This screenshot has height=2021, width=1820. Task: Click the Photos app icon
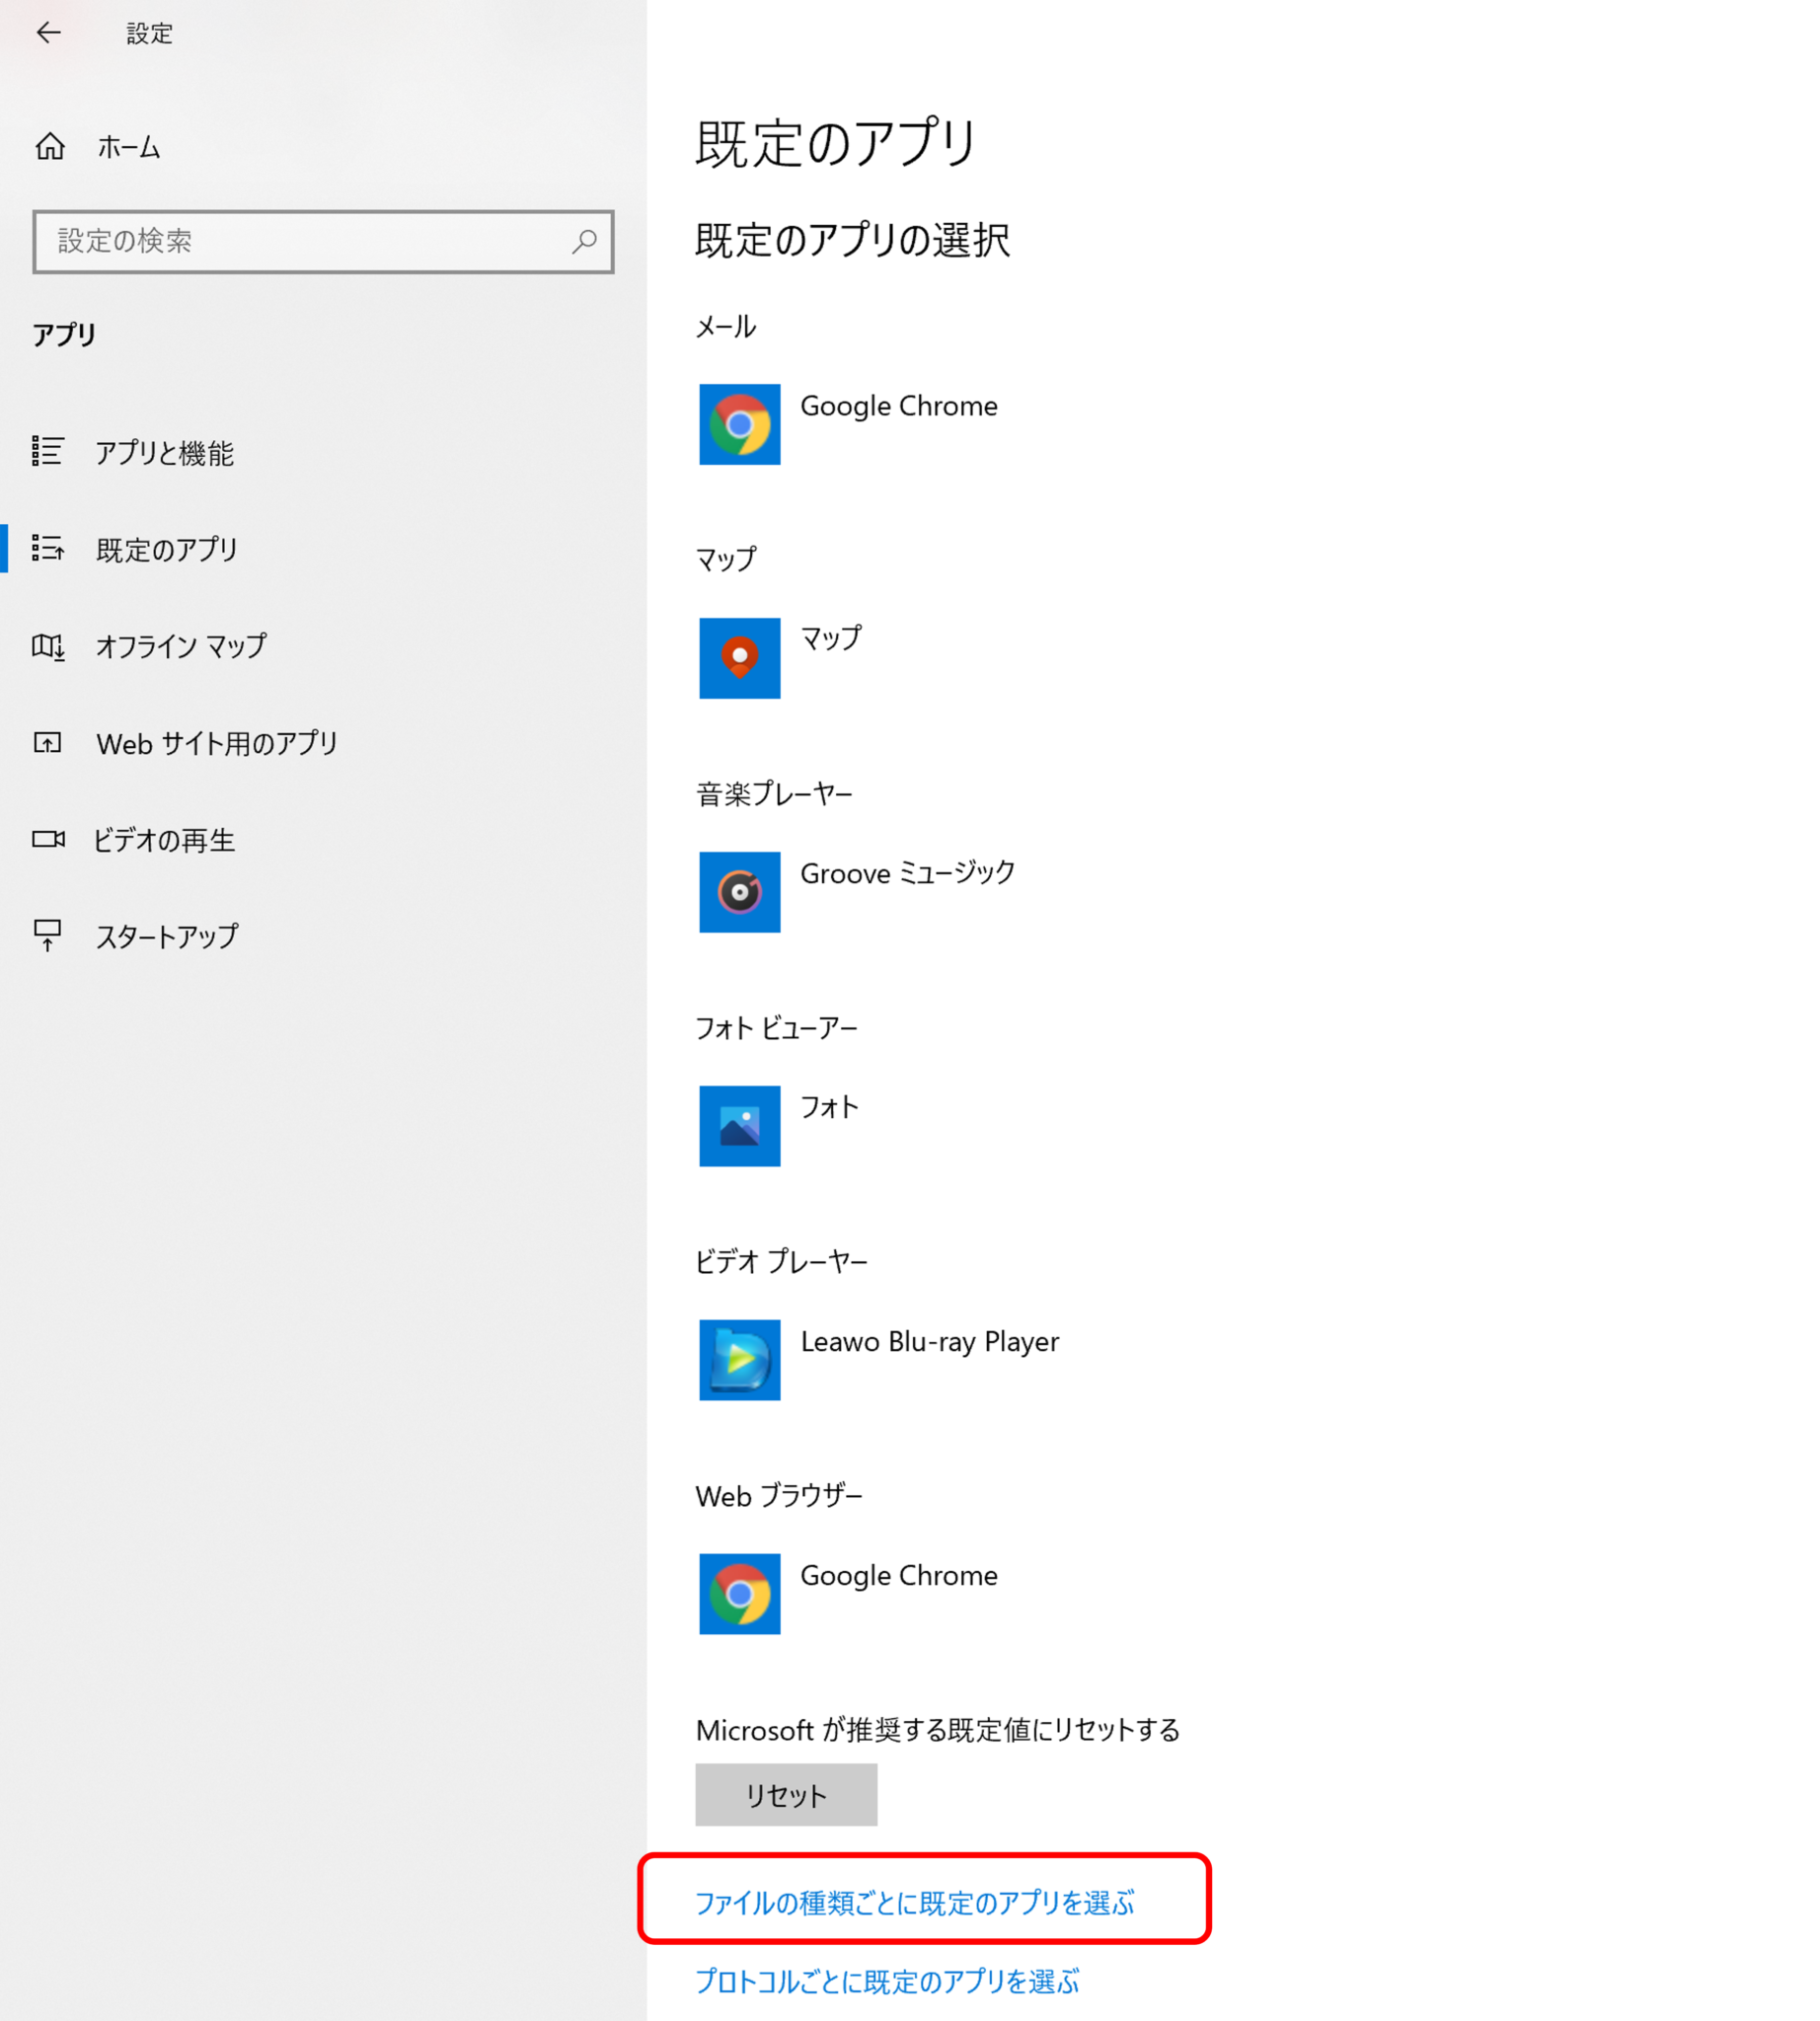tap(739, 1126)
